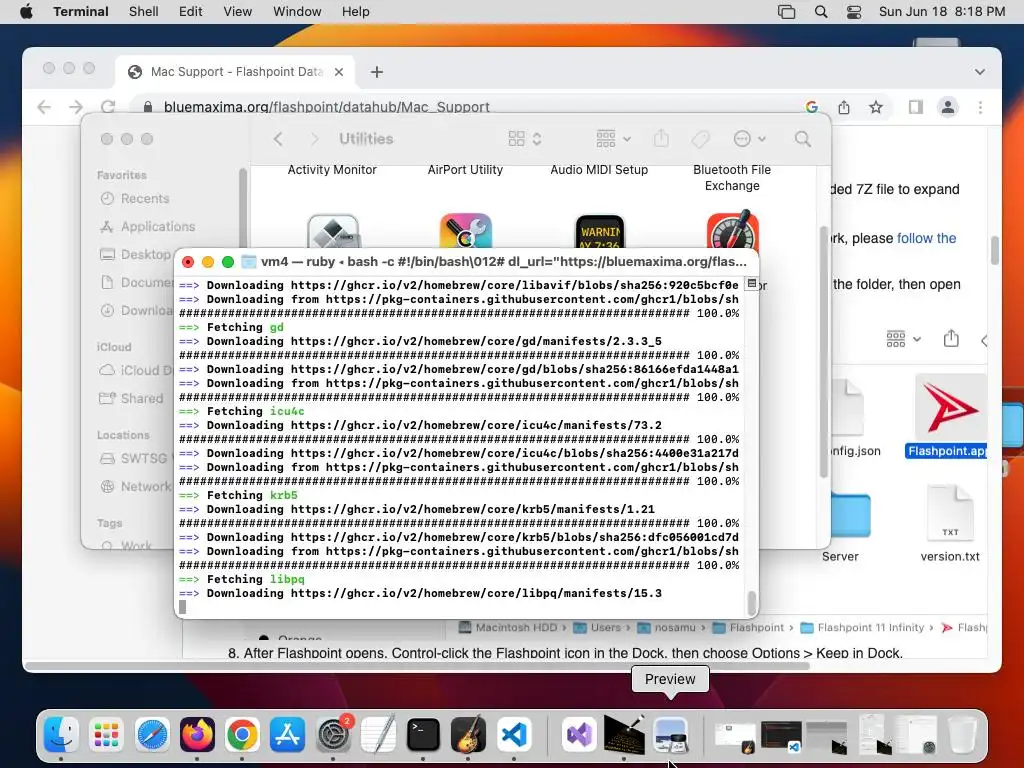The image size is (1024, 768).
Task: Click minimized window with GarageBand badge
Action: pos(734,737)
